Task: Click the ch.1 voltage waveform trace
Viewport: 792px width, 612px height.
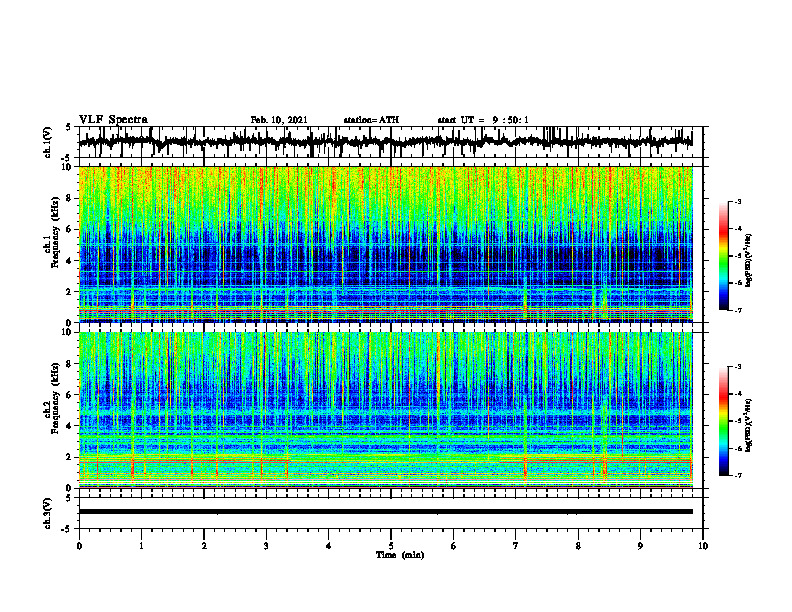Action: pos(385,142)
